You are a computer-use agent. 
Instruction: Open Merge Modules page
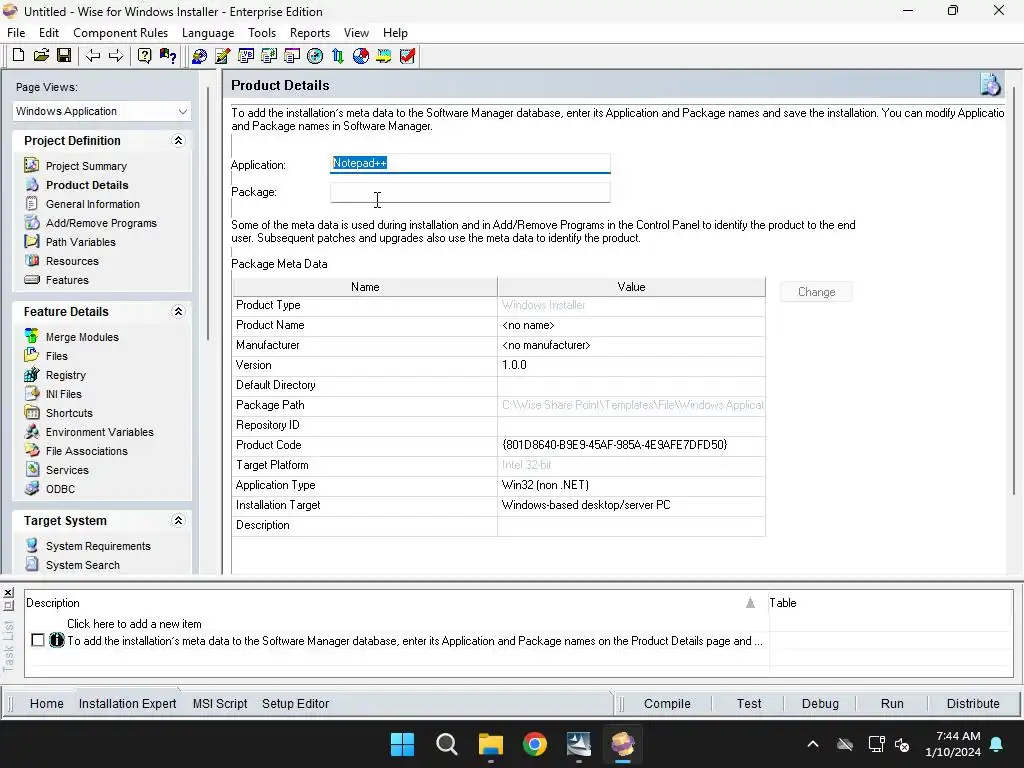(x=82, y=337)
